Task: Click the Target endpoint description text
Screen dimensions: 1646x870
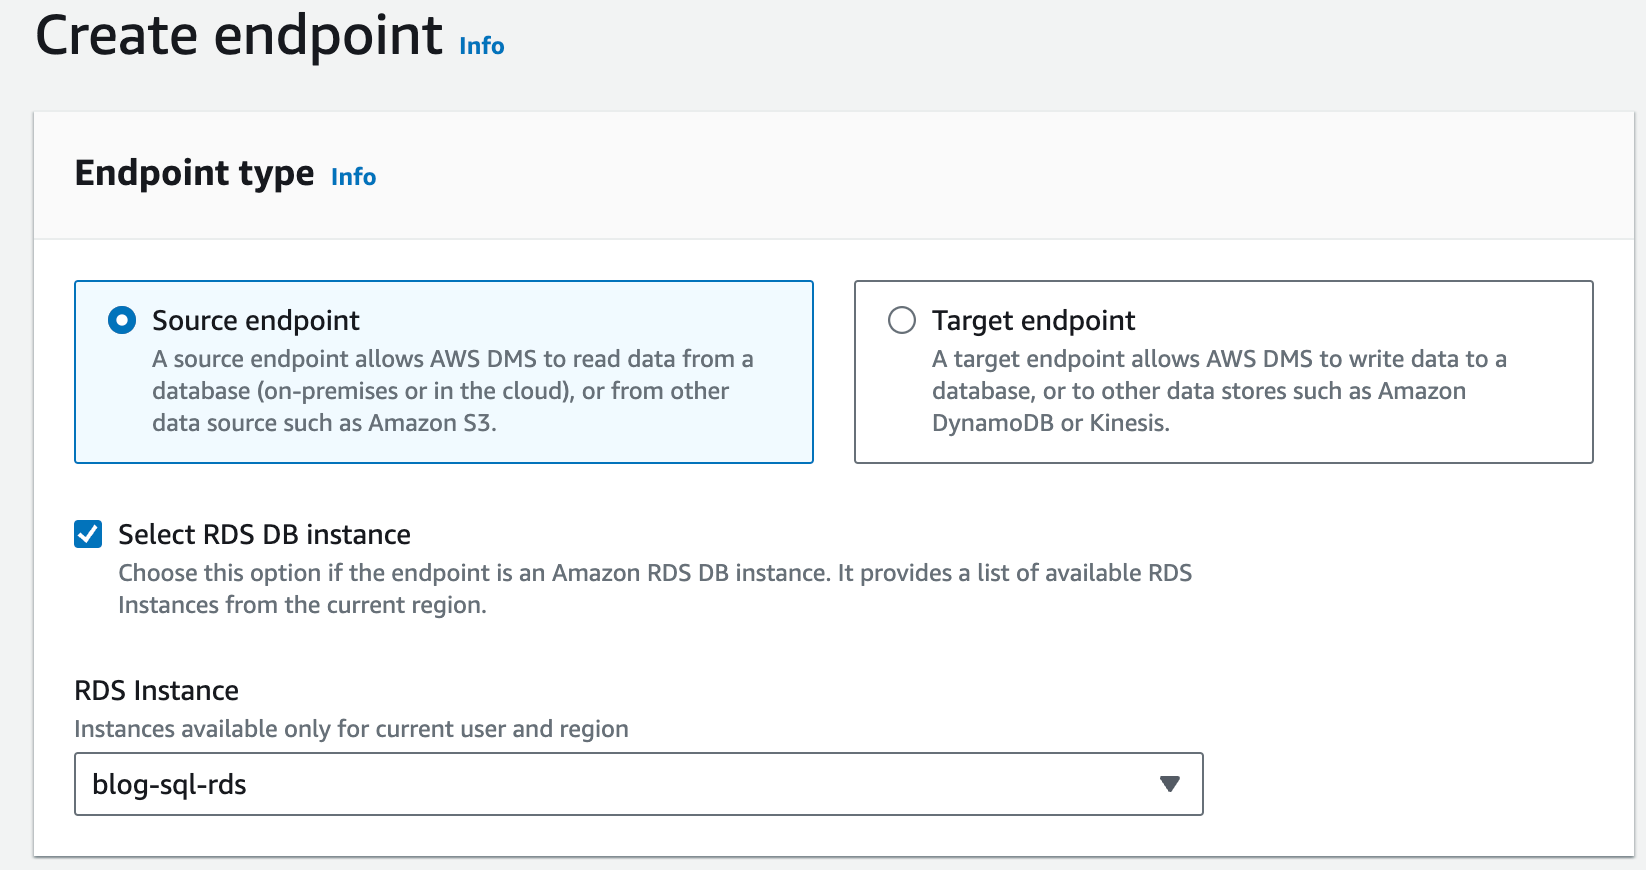Action: 1219,391
